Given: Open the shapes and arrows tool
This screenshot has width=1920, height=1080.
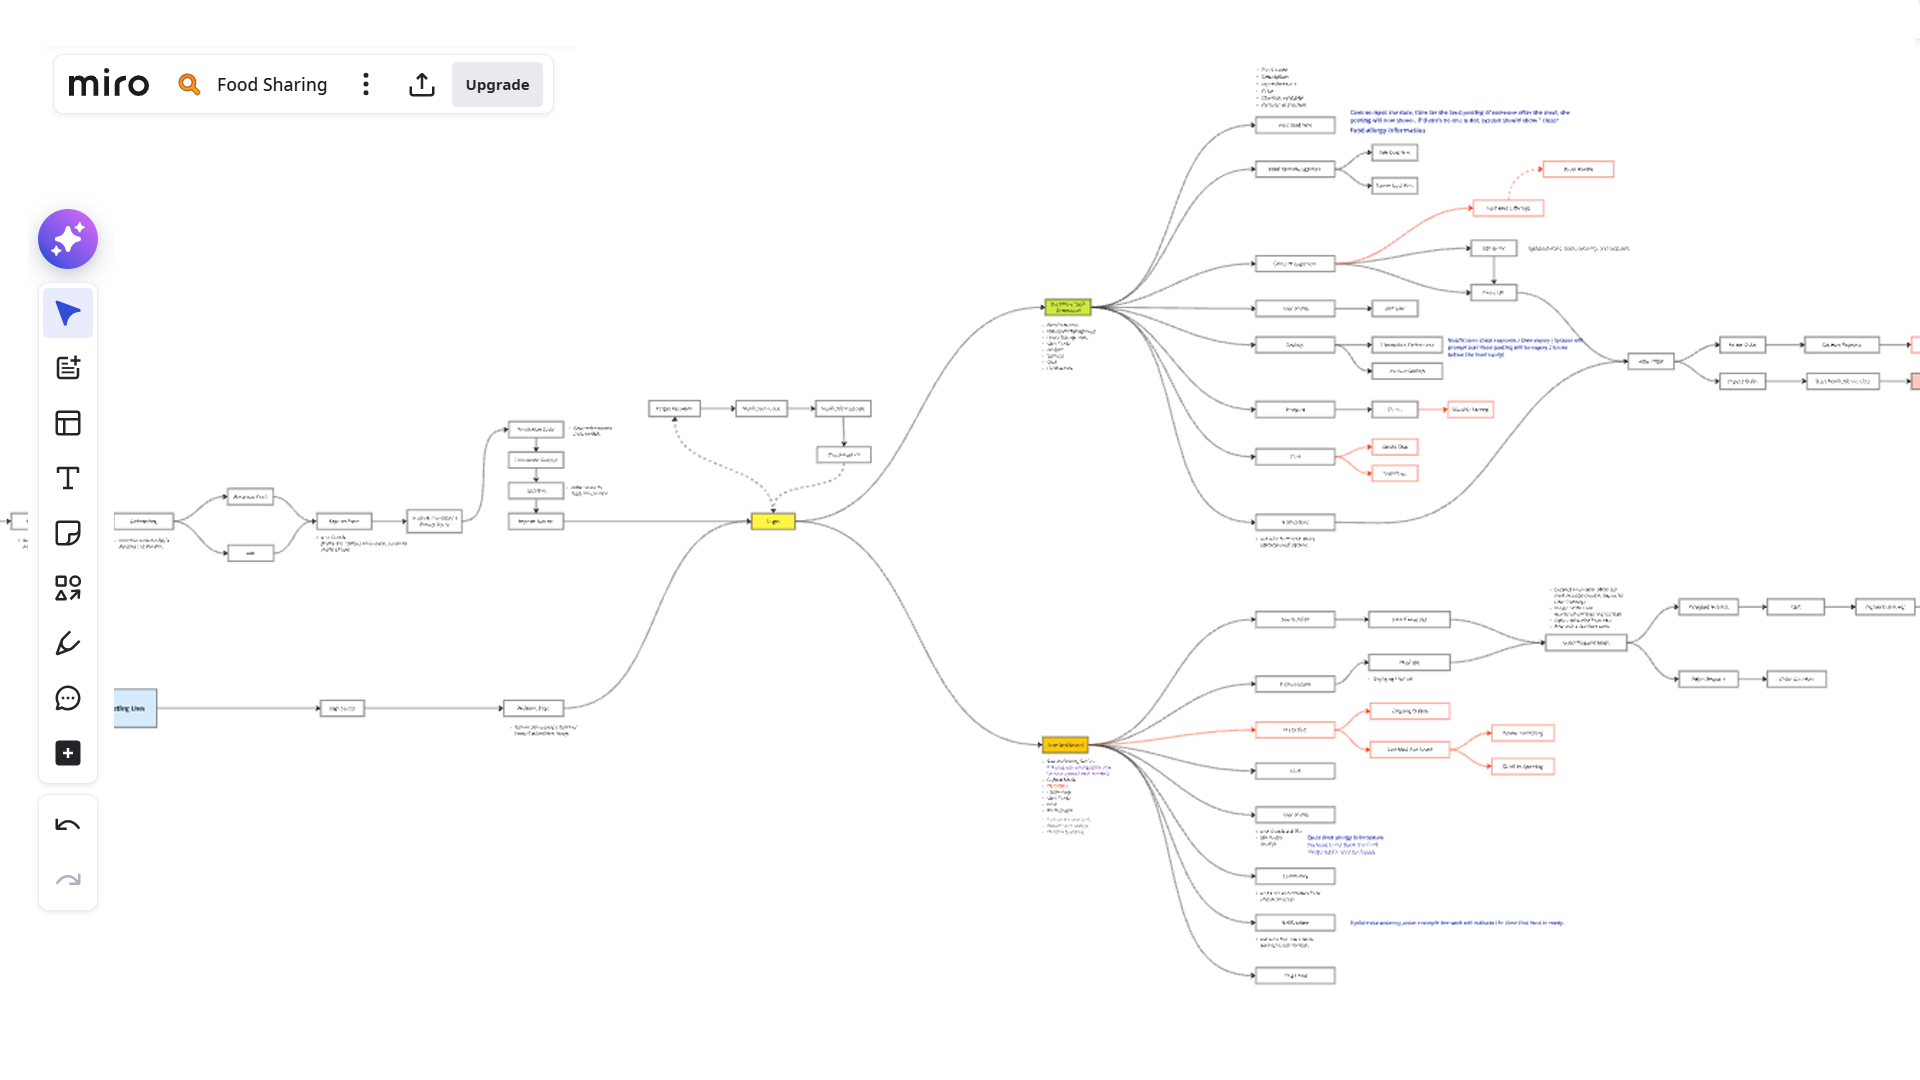Looking at the screenshot, I should click(67, 588).
